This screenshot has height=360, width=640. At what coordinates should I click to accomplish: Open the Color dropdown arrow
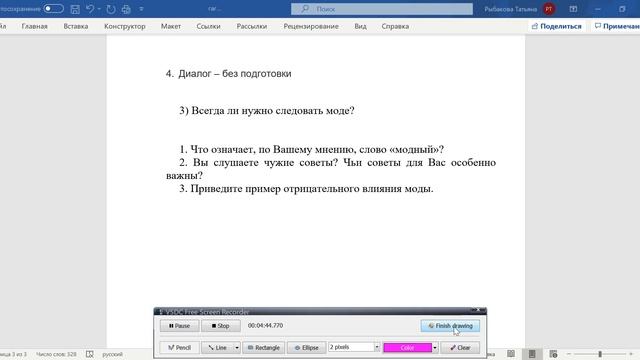point(435,347)
